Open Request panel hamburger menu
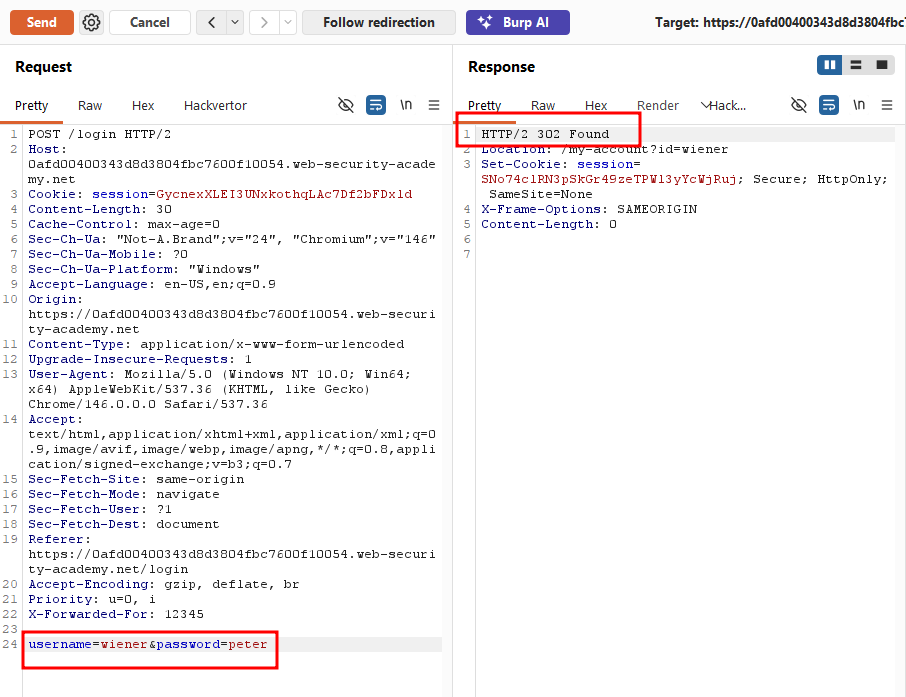 click(434, 105)
